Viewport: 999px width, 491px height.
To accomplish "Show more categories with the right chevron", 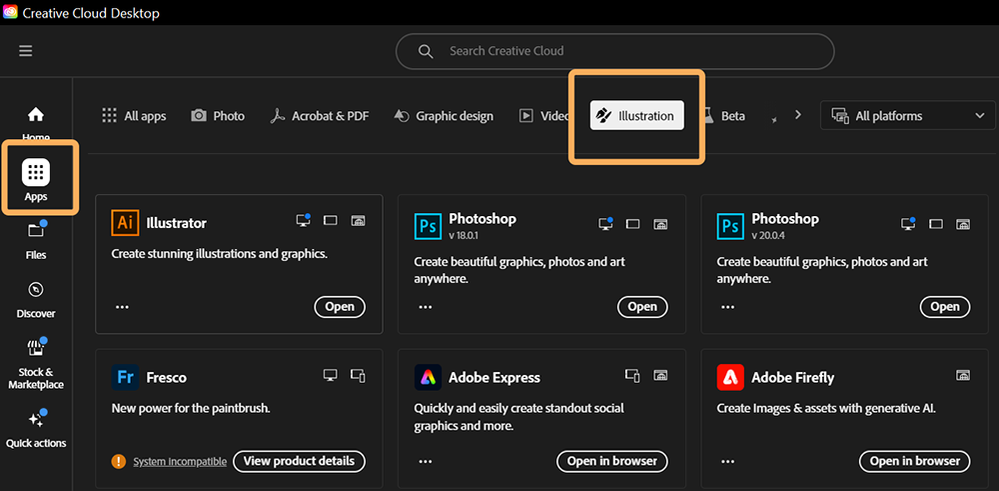I will [x=798, y=115].
